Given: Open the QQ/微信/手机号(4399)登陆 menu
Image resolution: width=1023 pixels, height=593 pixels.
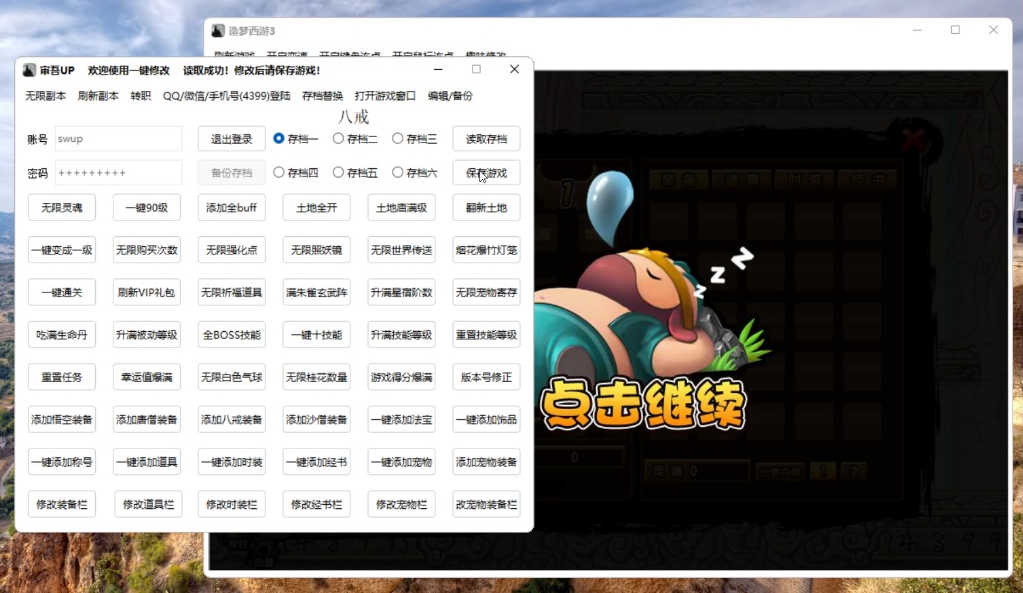Looking at the screenshot, I should pyautogui.click(x=226, y=96).
